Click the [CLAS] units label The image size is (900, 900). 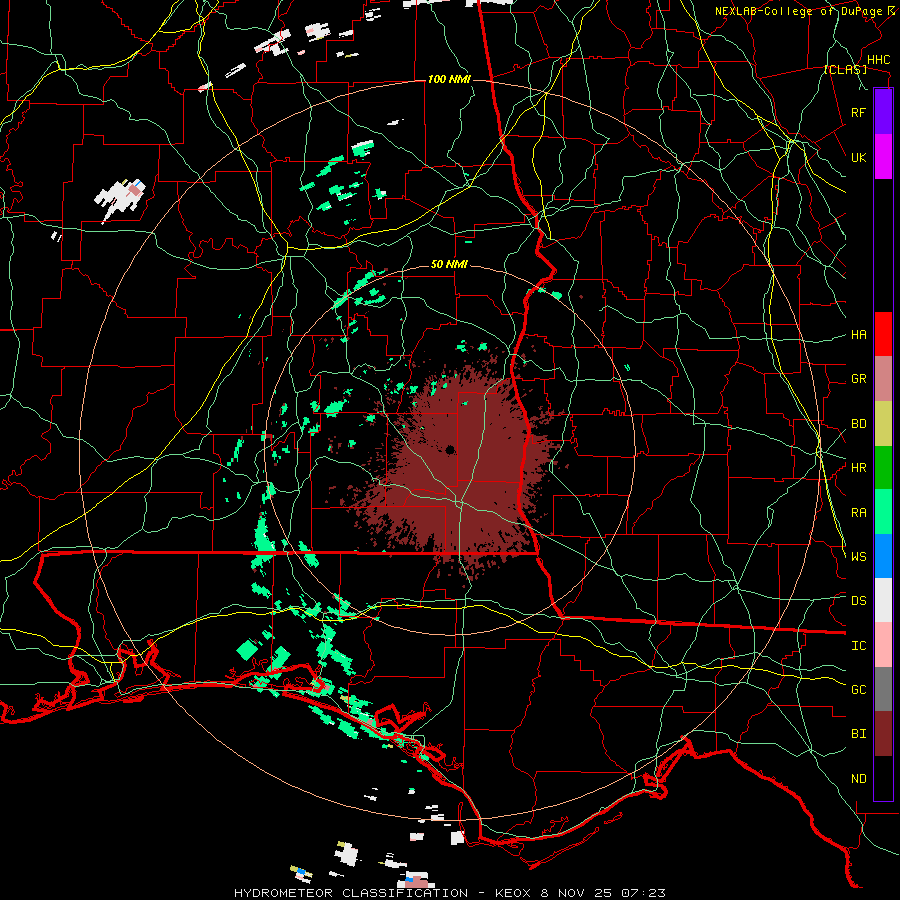(845, 69)
